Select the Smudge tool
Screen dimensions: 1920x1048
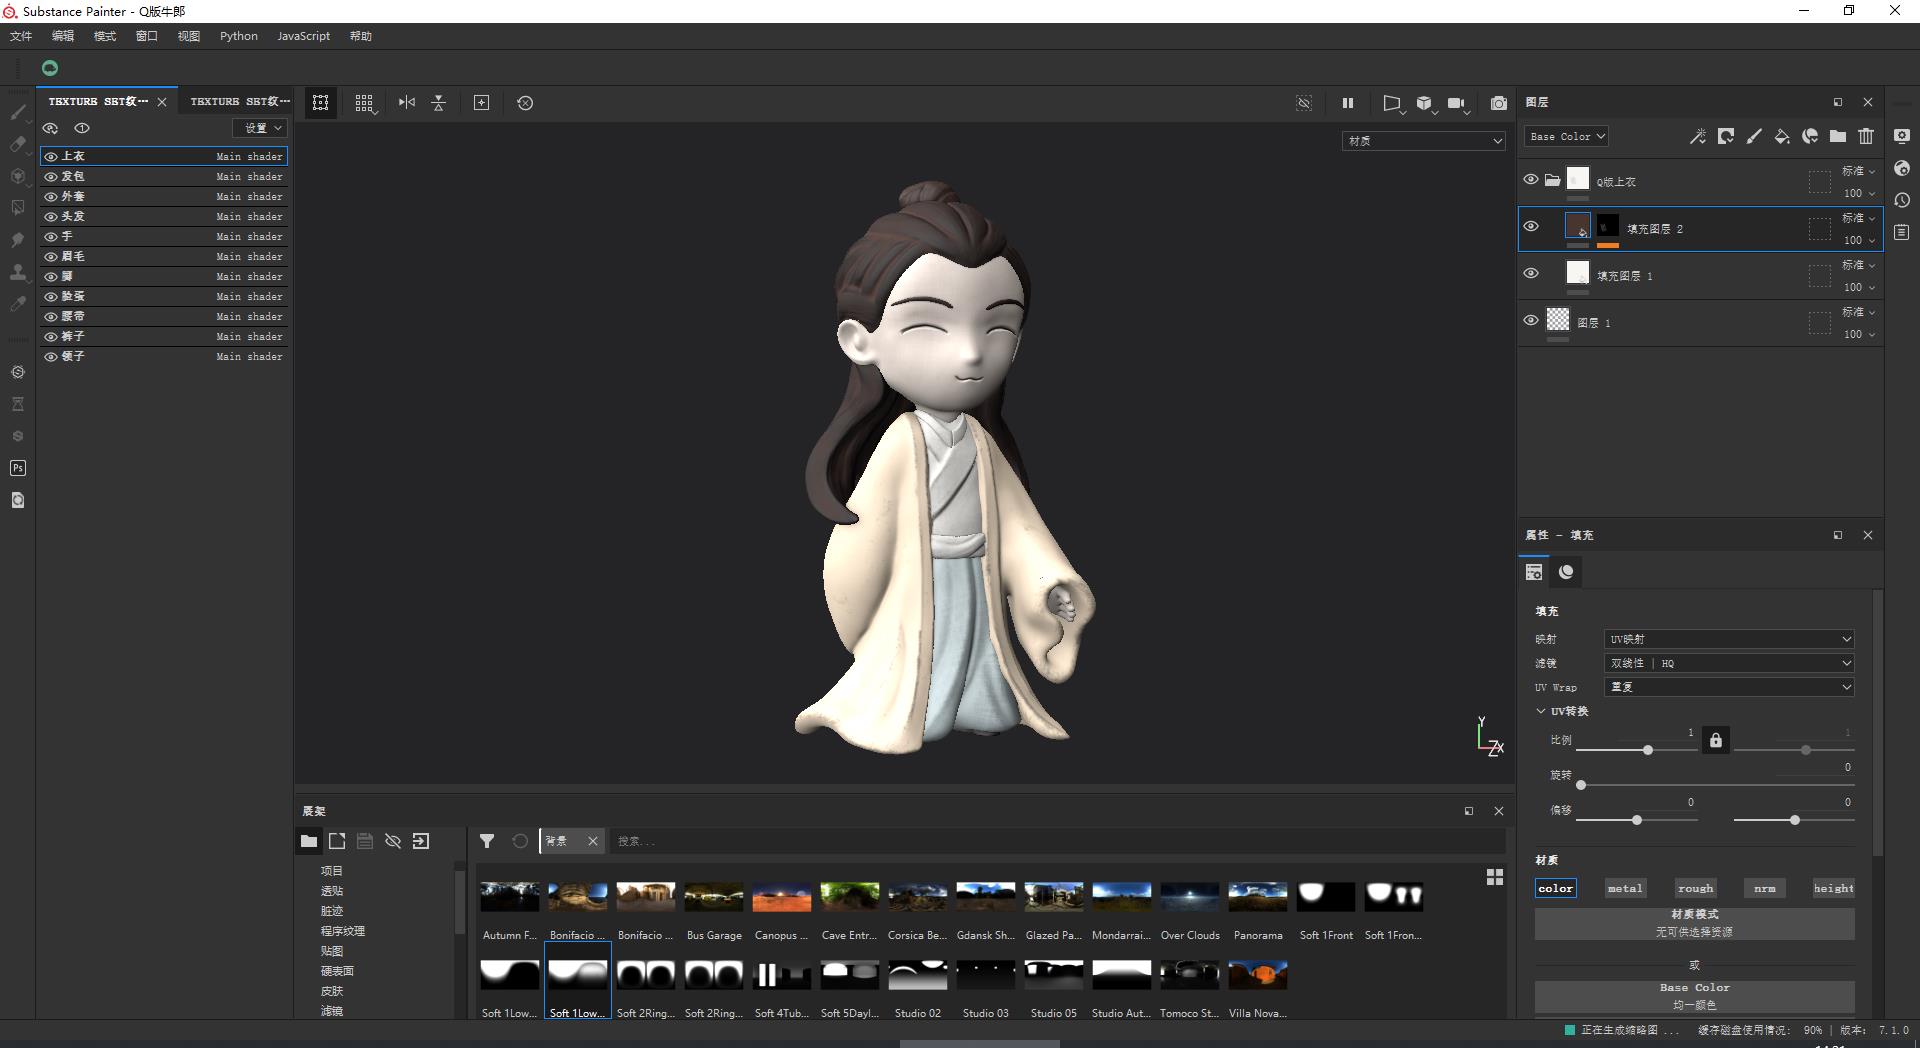[18, 240]
